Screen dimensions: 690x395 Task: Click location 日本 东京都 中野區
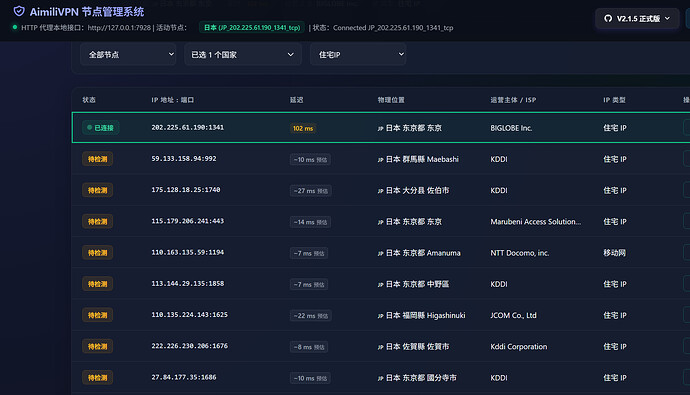[413, 284]
